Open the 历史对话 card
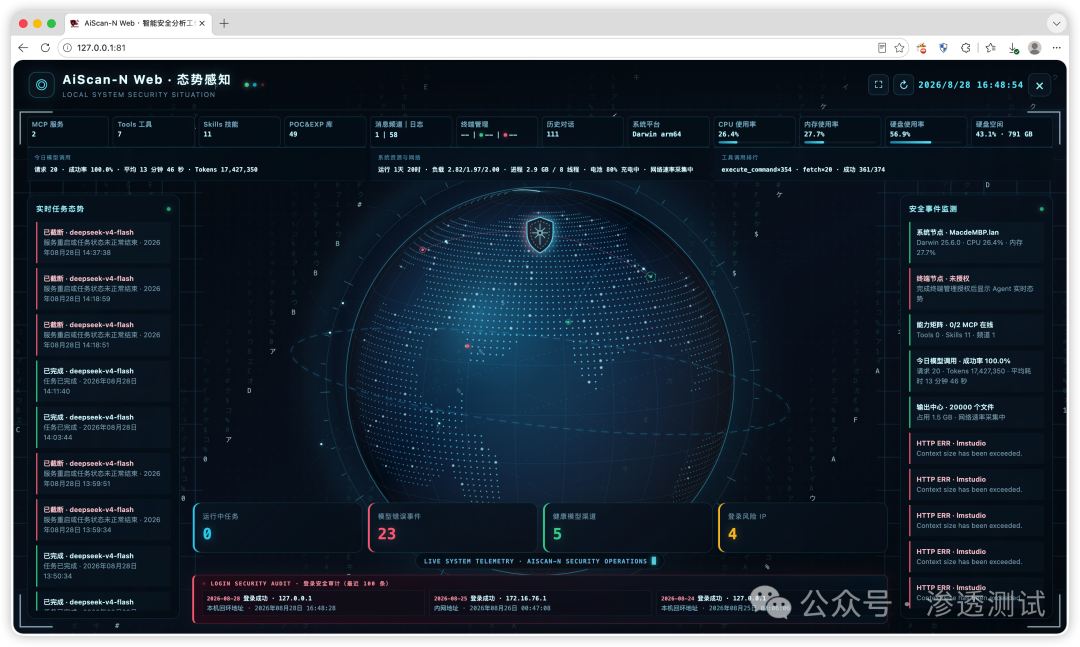 (583, 130)
